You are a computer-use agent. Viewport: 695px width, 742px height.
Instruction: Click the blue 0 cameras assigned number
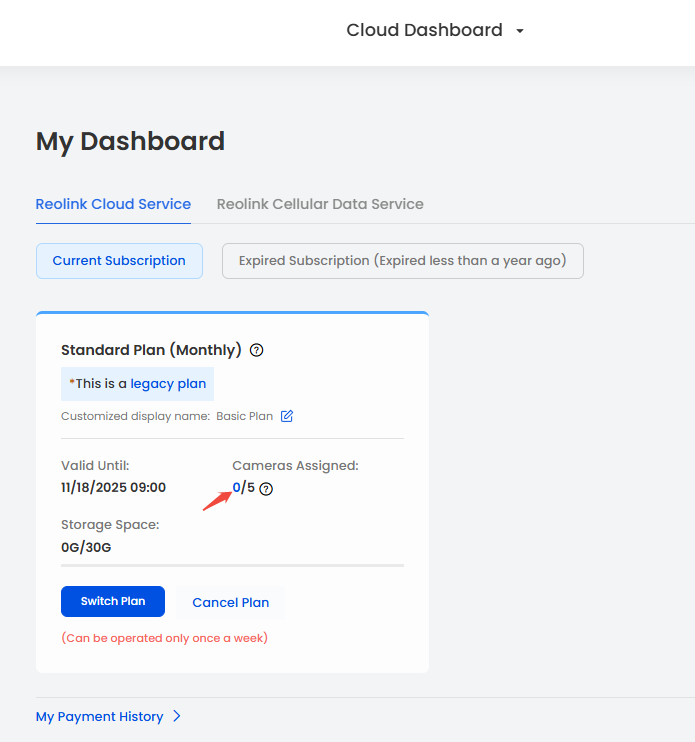(237, 488)
